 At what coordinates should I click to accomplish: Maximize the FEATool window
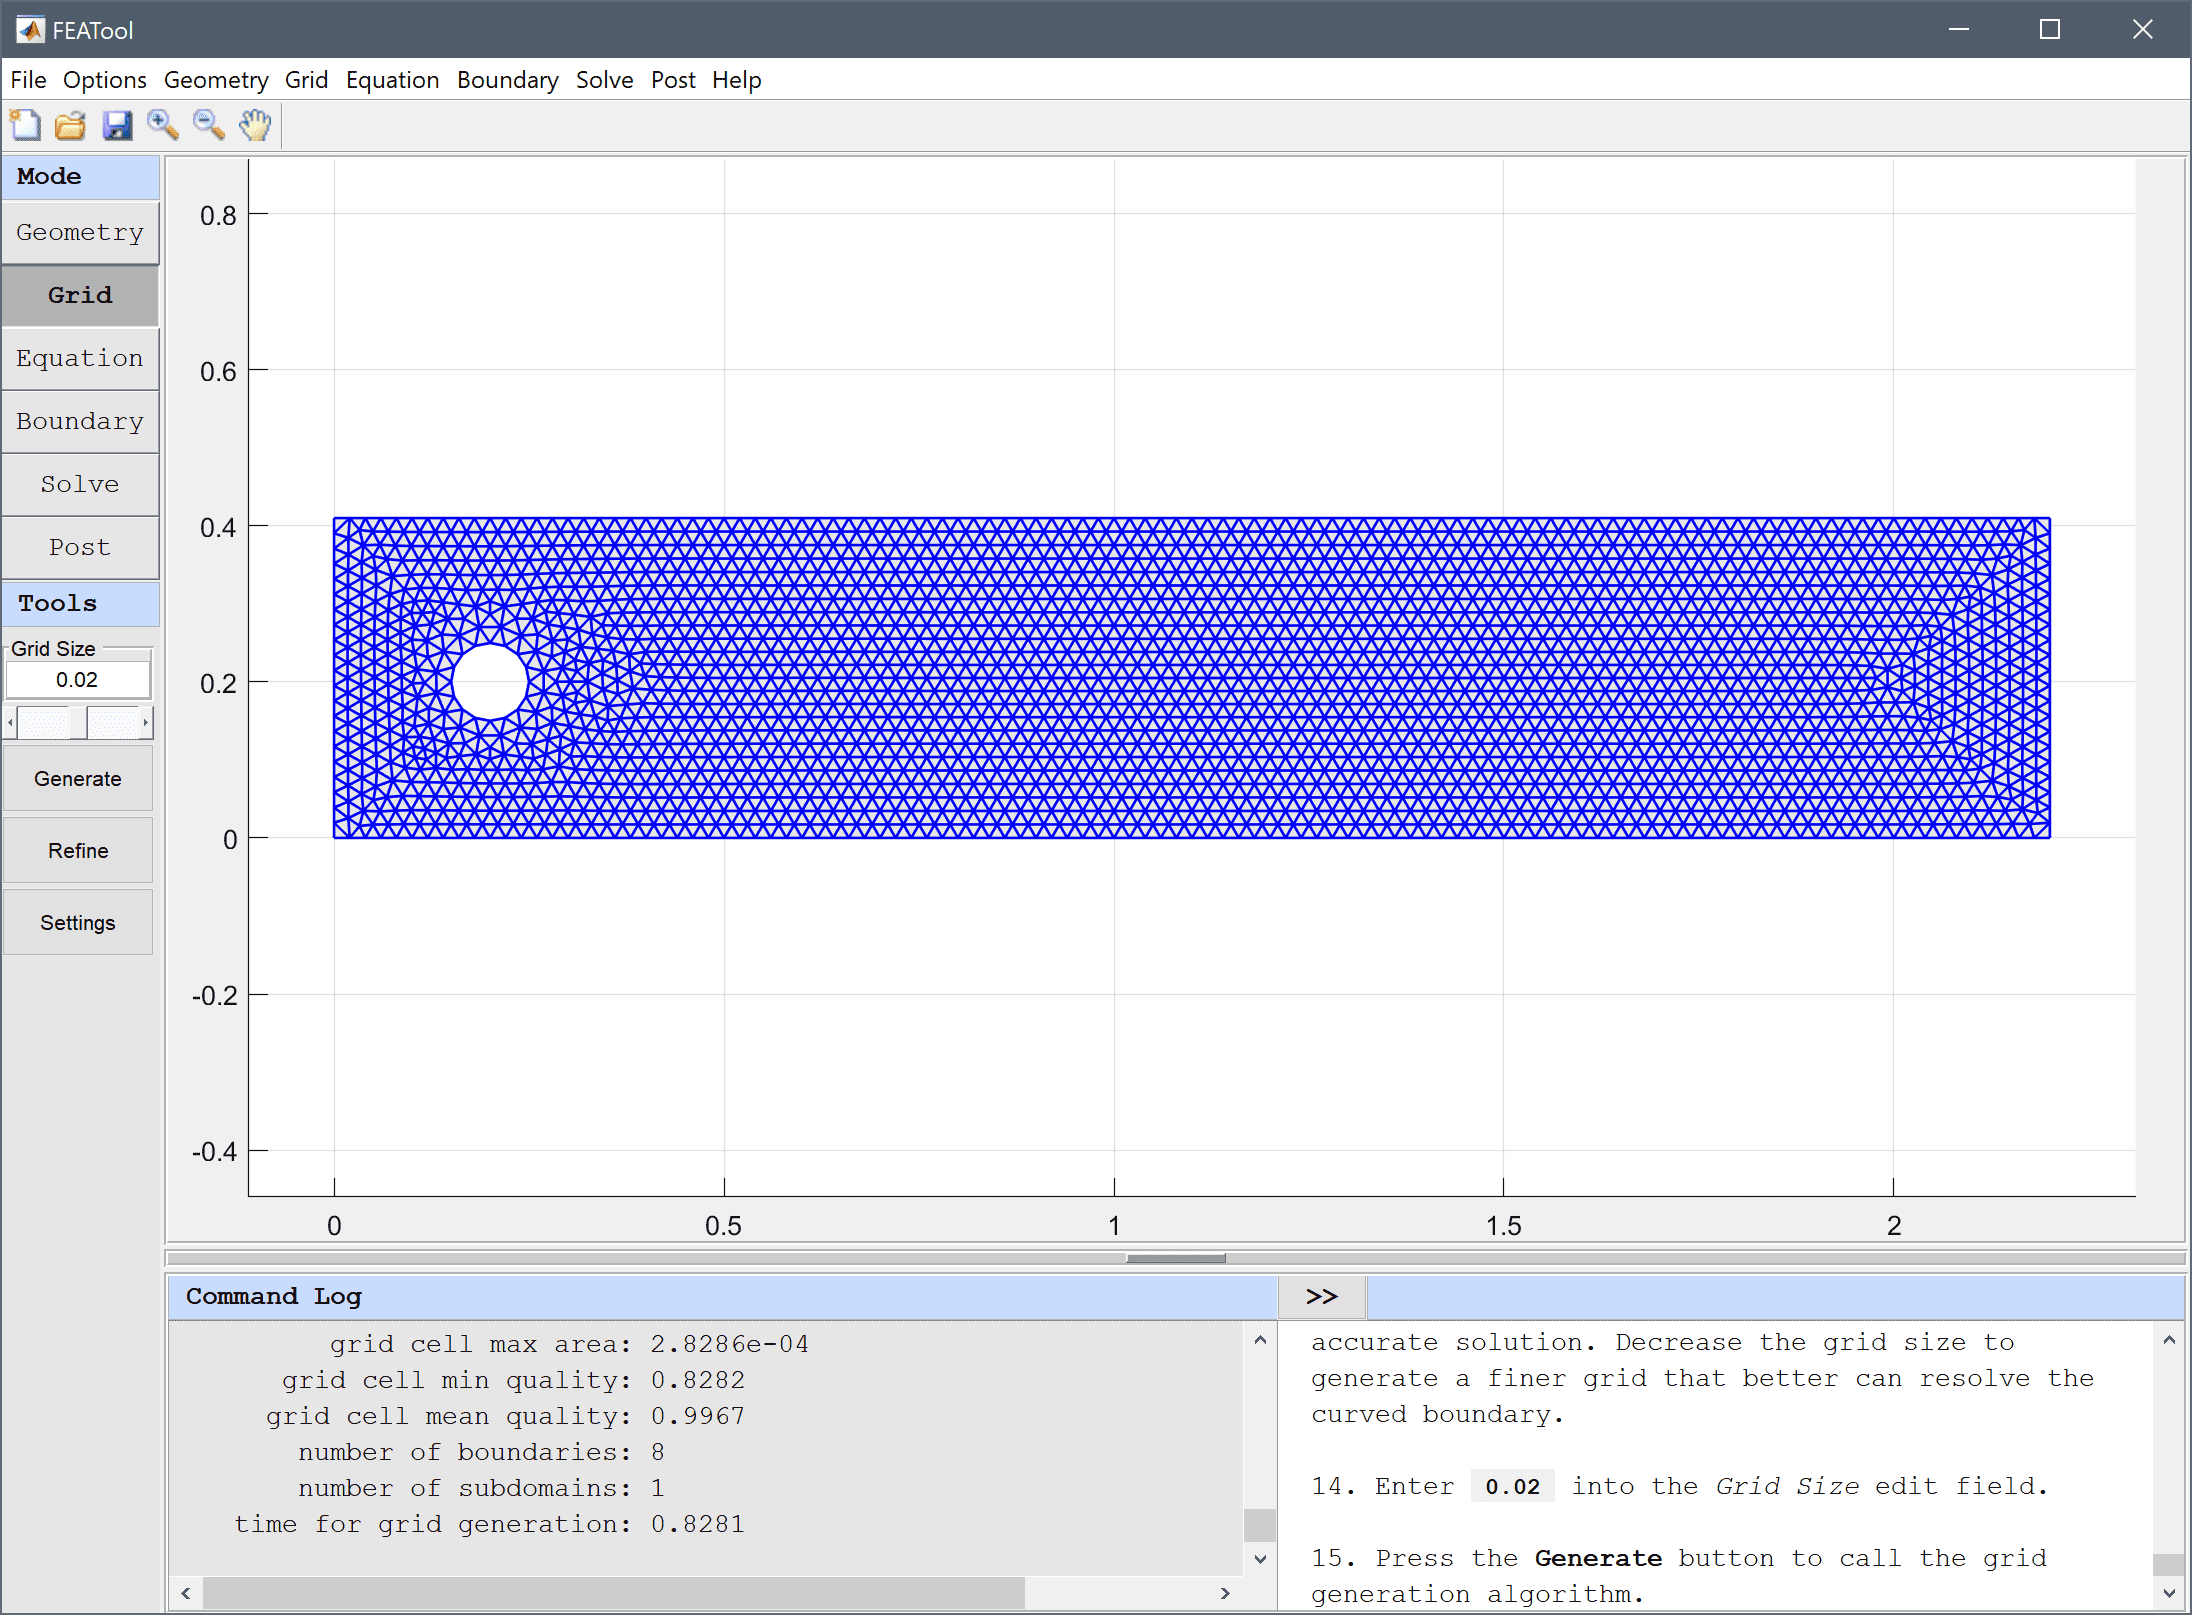[x=2050, y=30]
